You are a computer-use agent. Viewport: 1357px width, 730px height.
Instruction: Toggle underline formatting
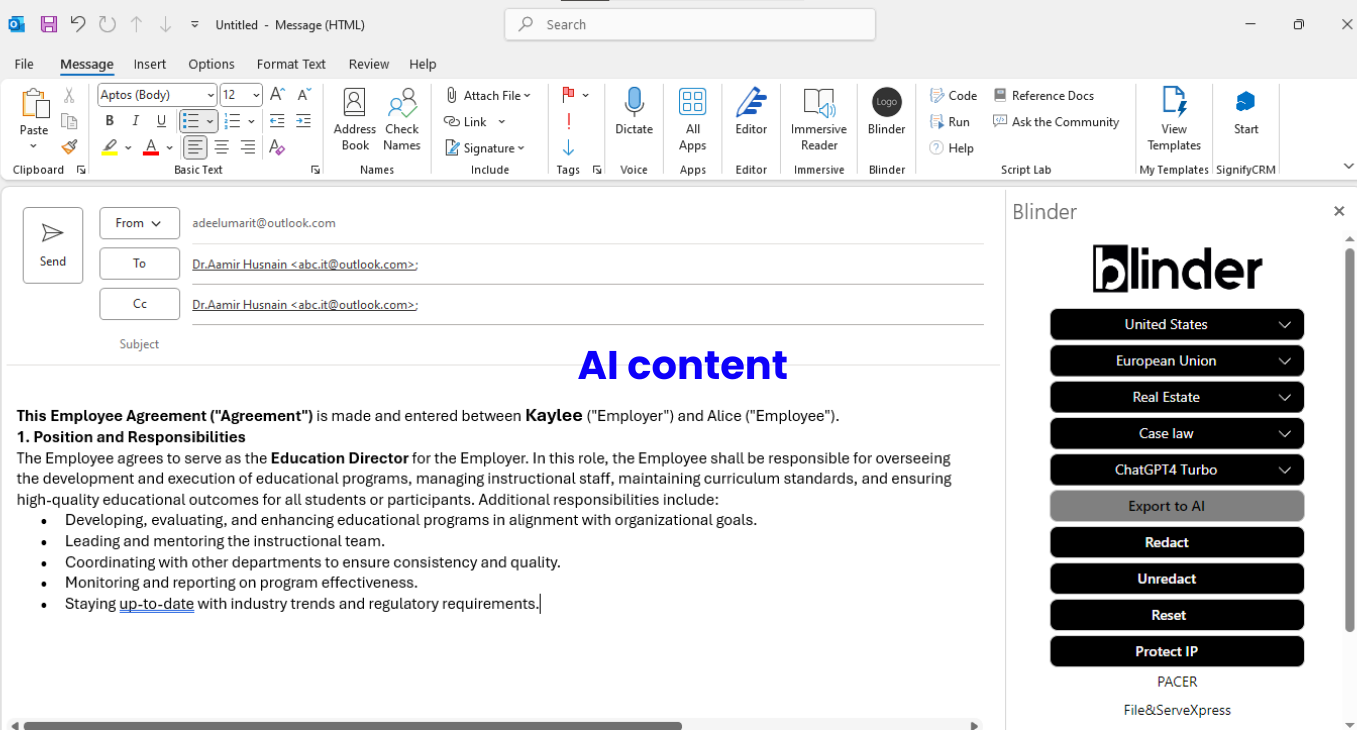(x=161, y=120)
